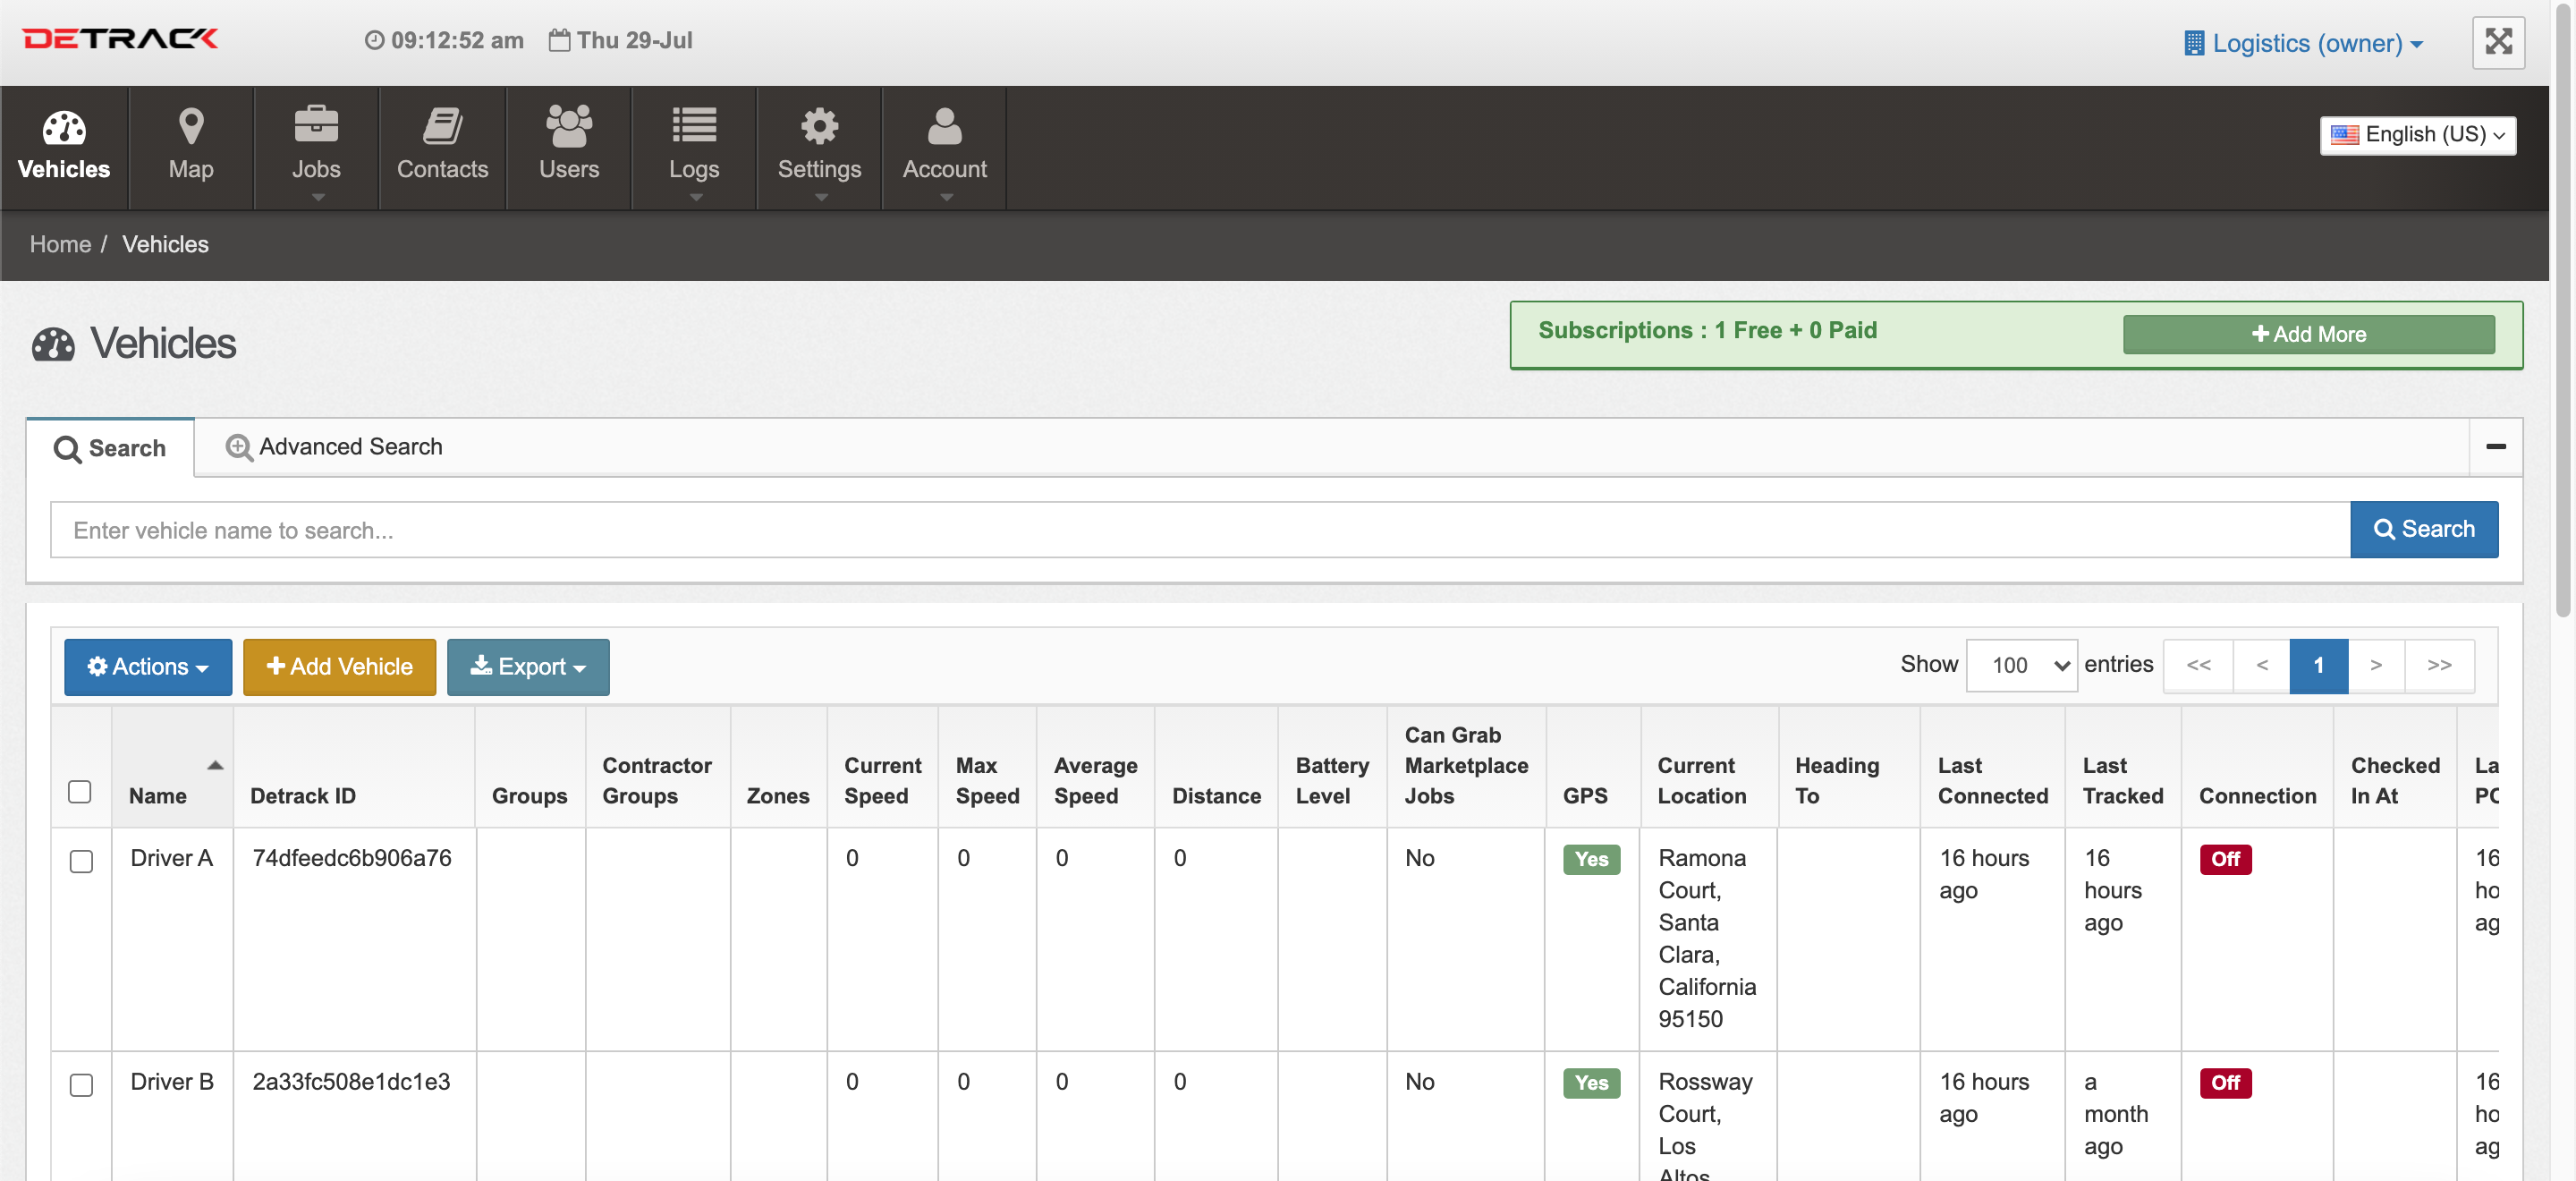Open the Settings gear icon

tap(819, 127)
